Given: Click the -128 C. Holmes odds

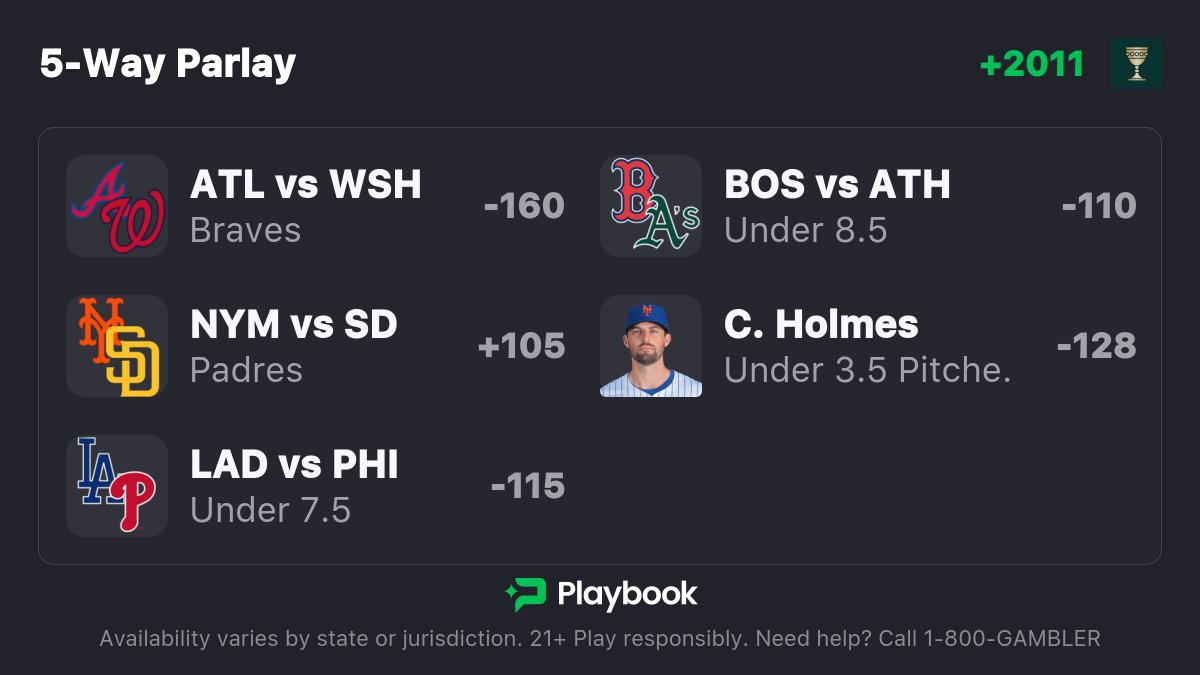Looking at the screenshot, I should 1096,346.
